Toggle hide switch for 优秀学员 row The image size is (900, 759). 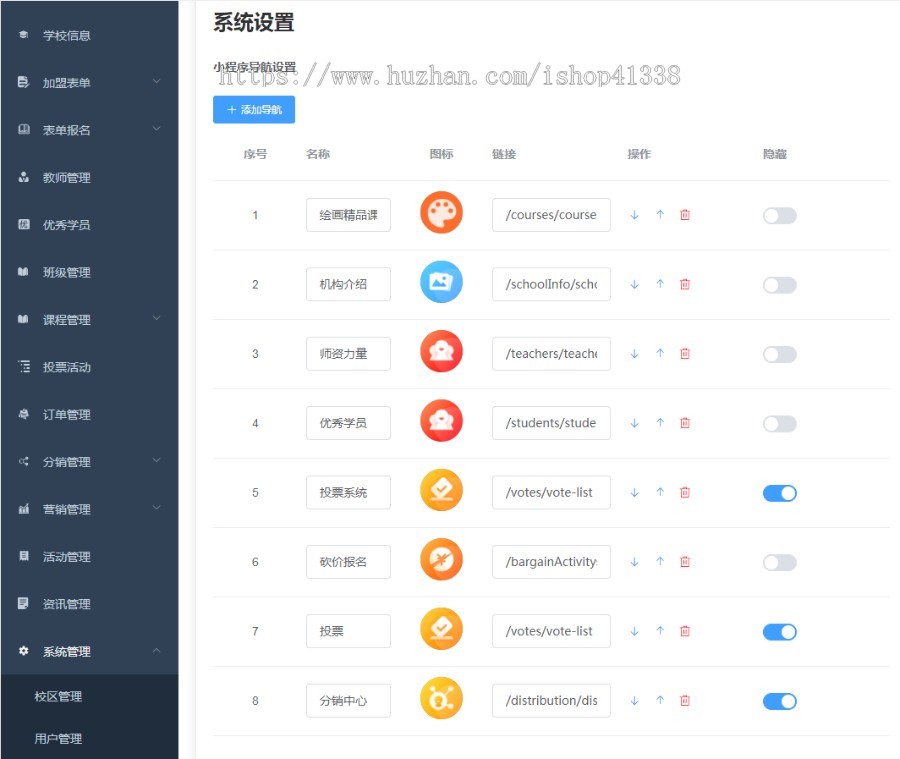(x=779, y=424)
